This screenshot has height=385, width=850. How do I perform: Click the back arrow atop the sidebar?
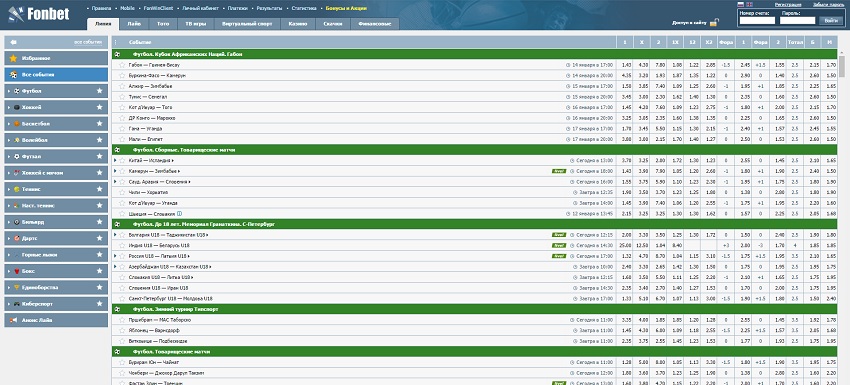coord(14,42)
